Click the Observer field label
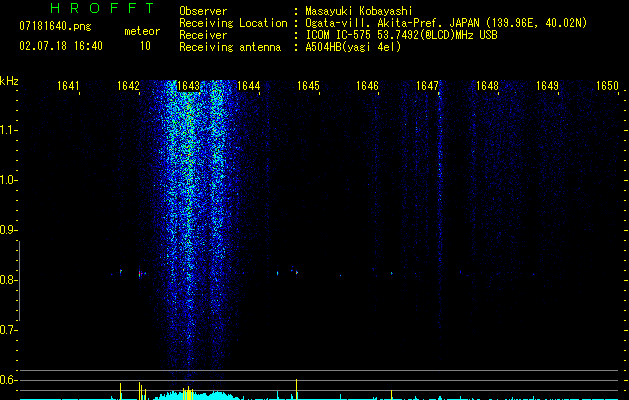Viewport: 629px width, 400px height. click(203, 11)
